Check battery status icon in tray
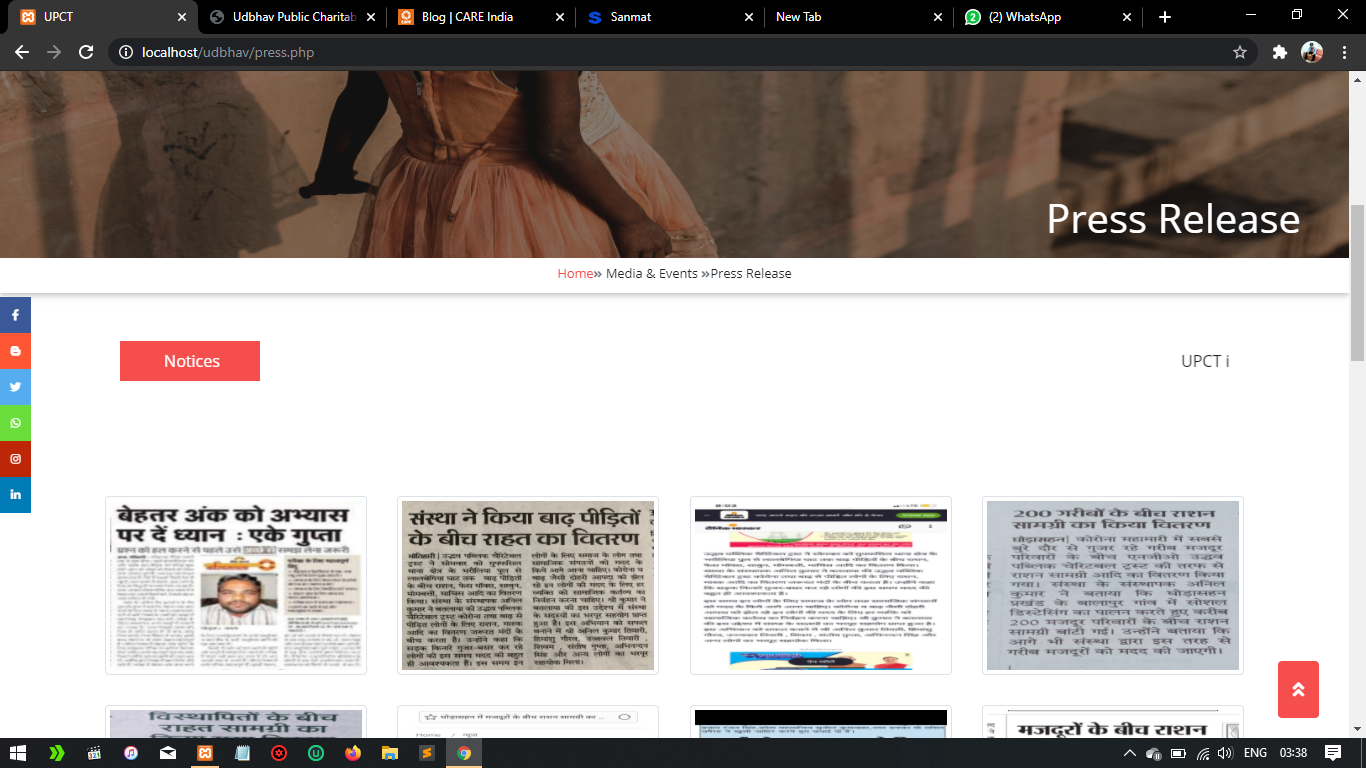Screen dimensions: 1366x768 1178,753
